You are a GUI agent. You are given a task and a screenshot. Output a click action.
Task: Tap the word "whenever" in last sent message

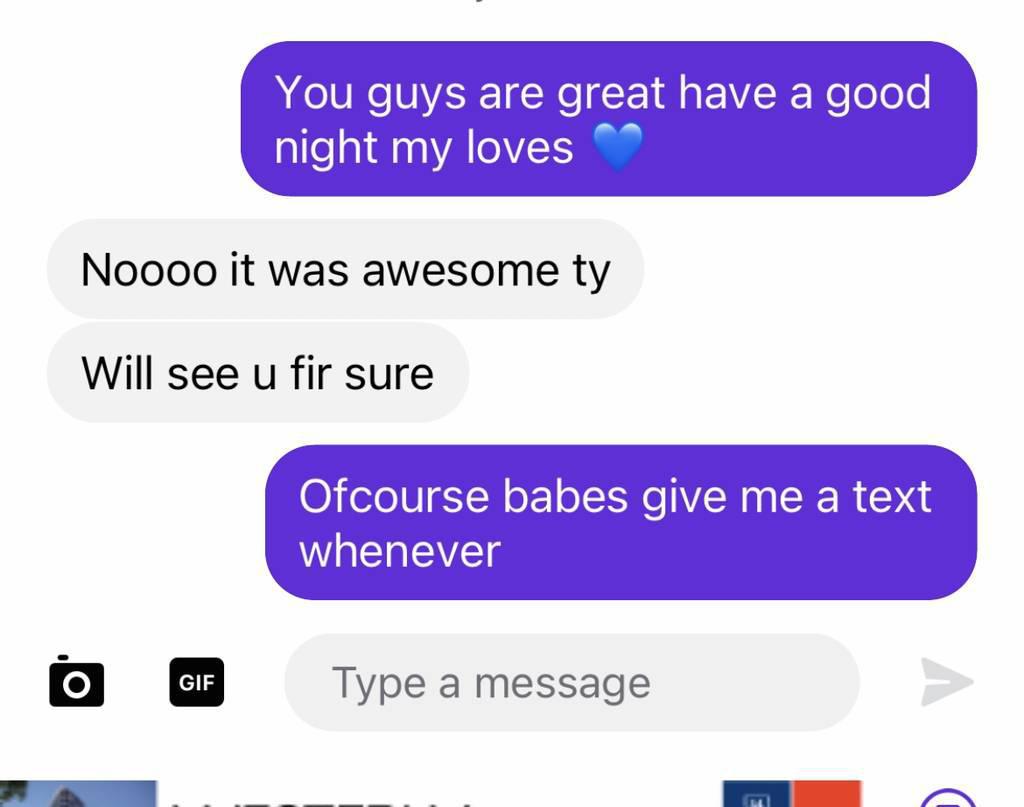[x=400, y=551]
